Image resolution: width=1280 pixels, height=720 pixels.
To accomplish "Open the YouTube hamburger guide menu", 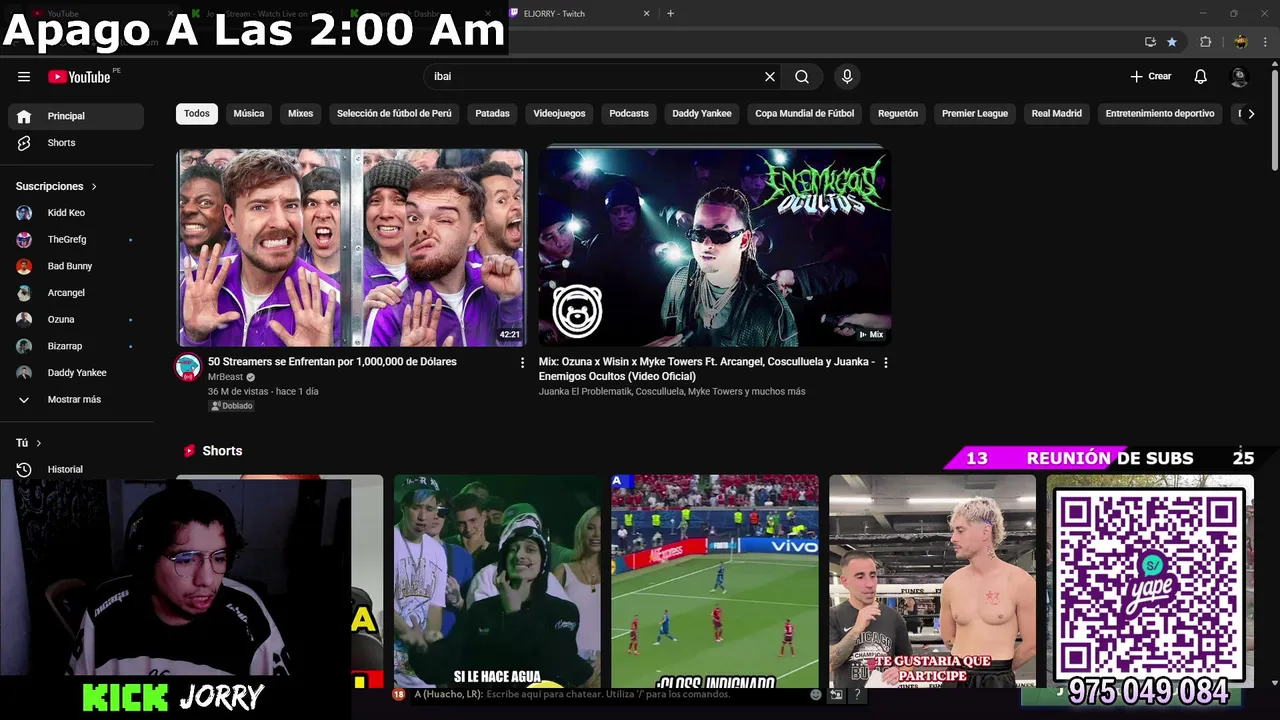I will 24,77.
